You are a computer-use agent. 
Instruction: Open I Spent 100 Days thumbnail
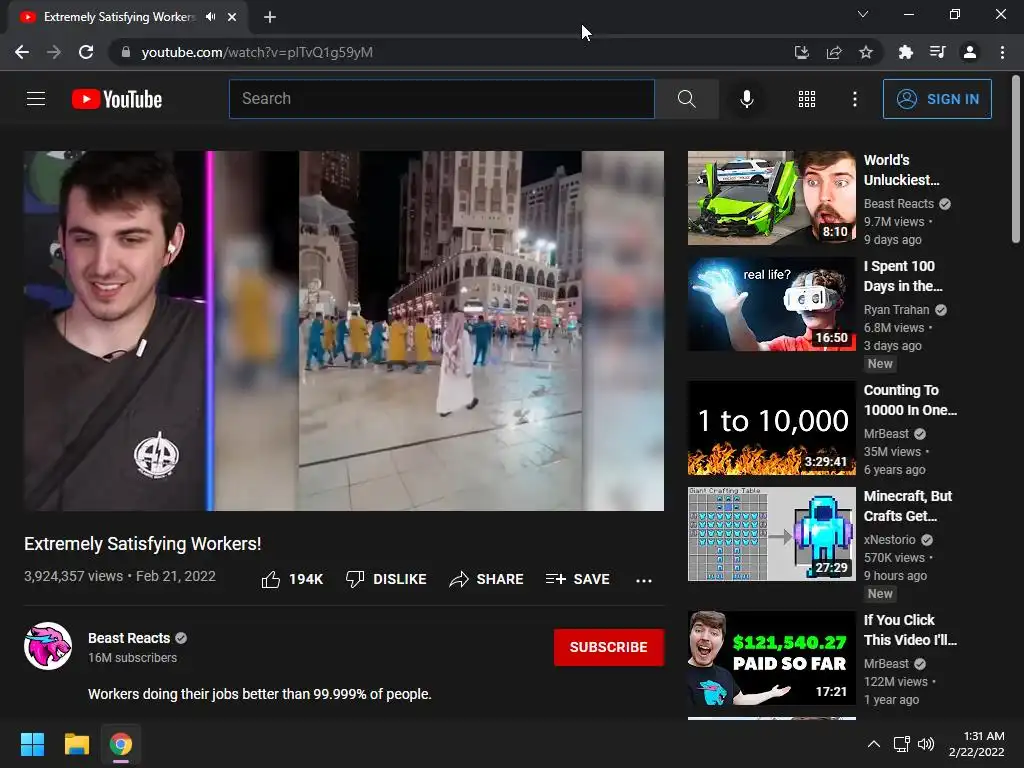tap(771, 304)
